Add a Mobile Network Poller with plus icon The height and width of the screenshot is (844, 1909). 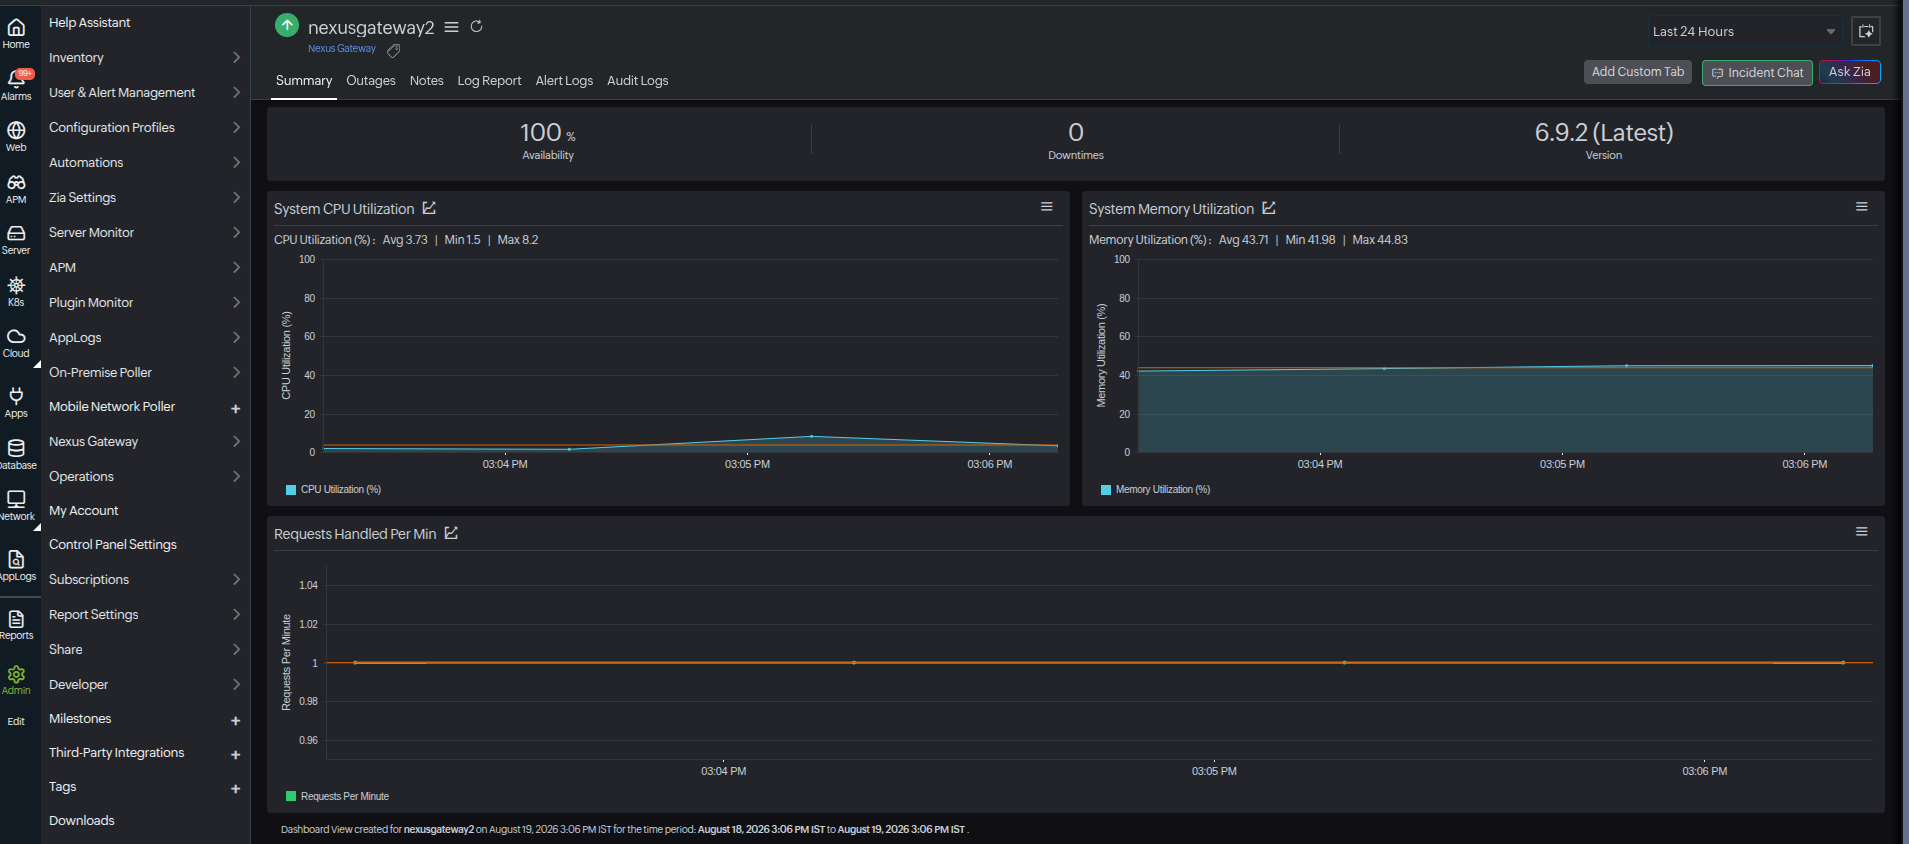(236, 408)
